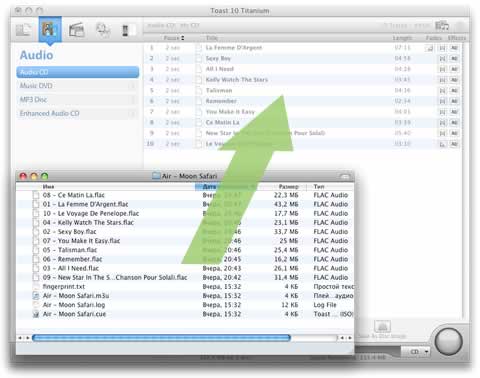
Task: Click the fade button for track 10
Action: [442, 144]
